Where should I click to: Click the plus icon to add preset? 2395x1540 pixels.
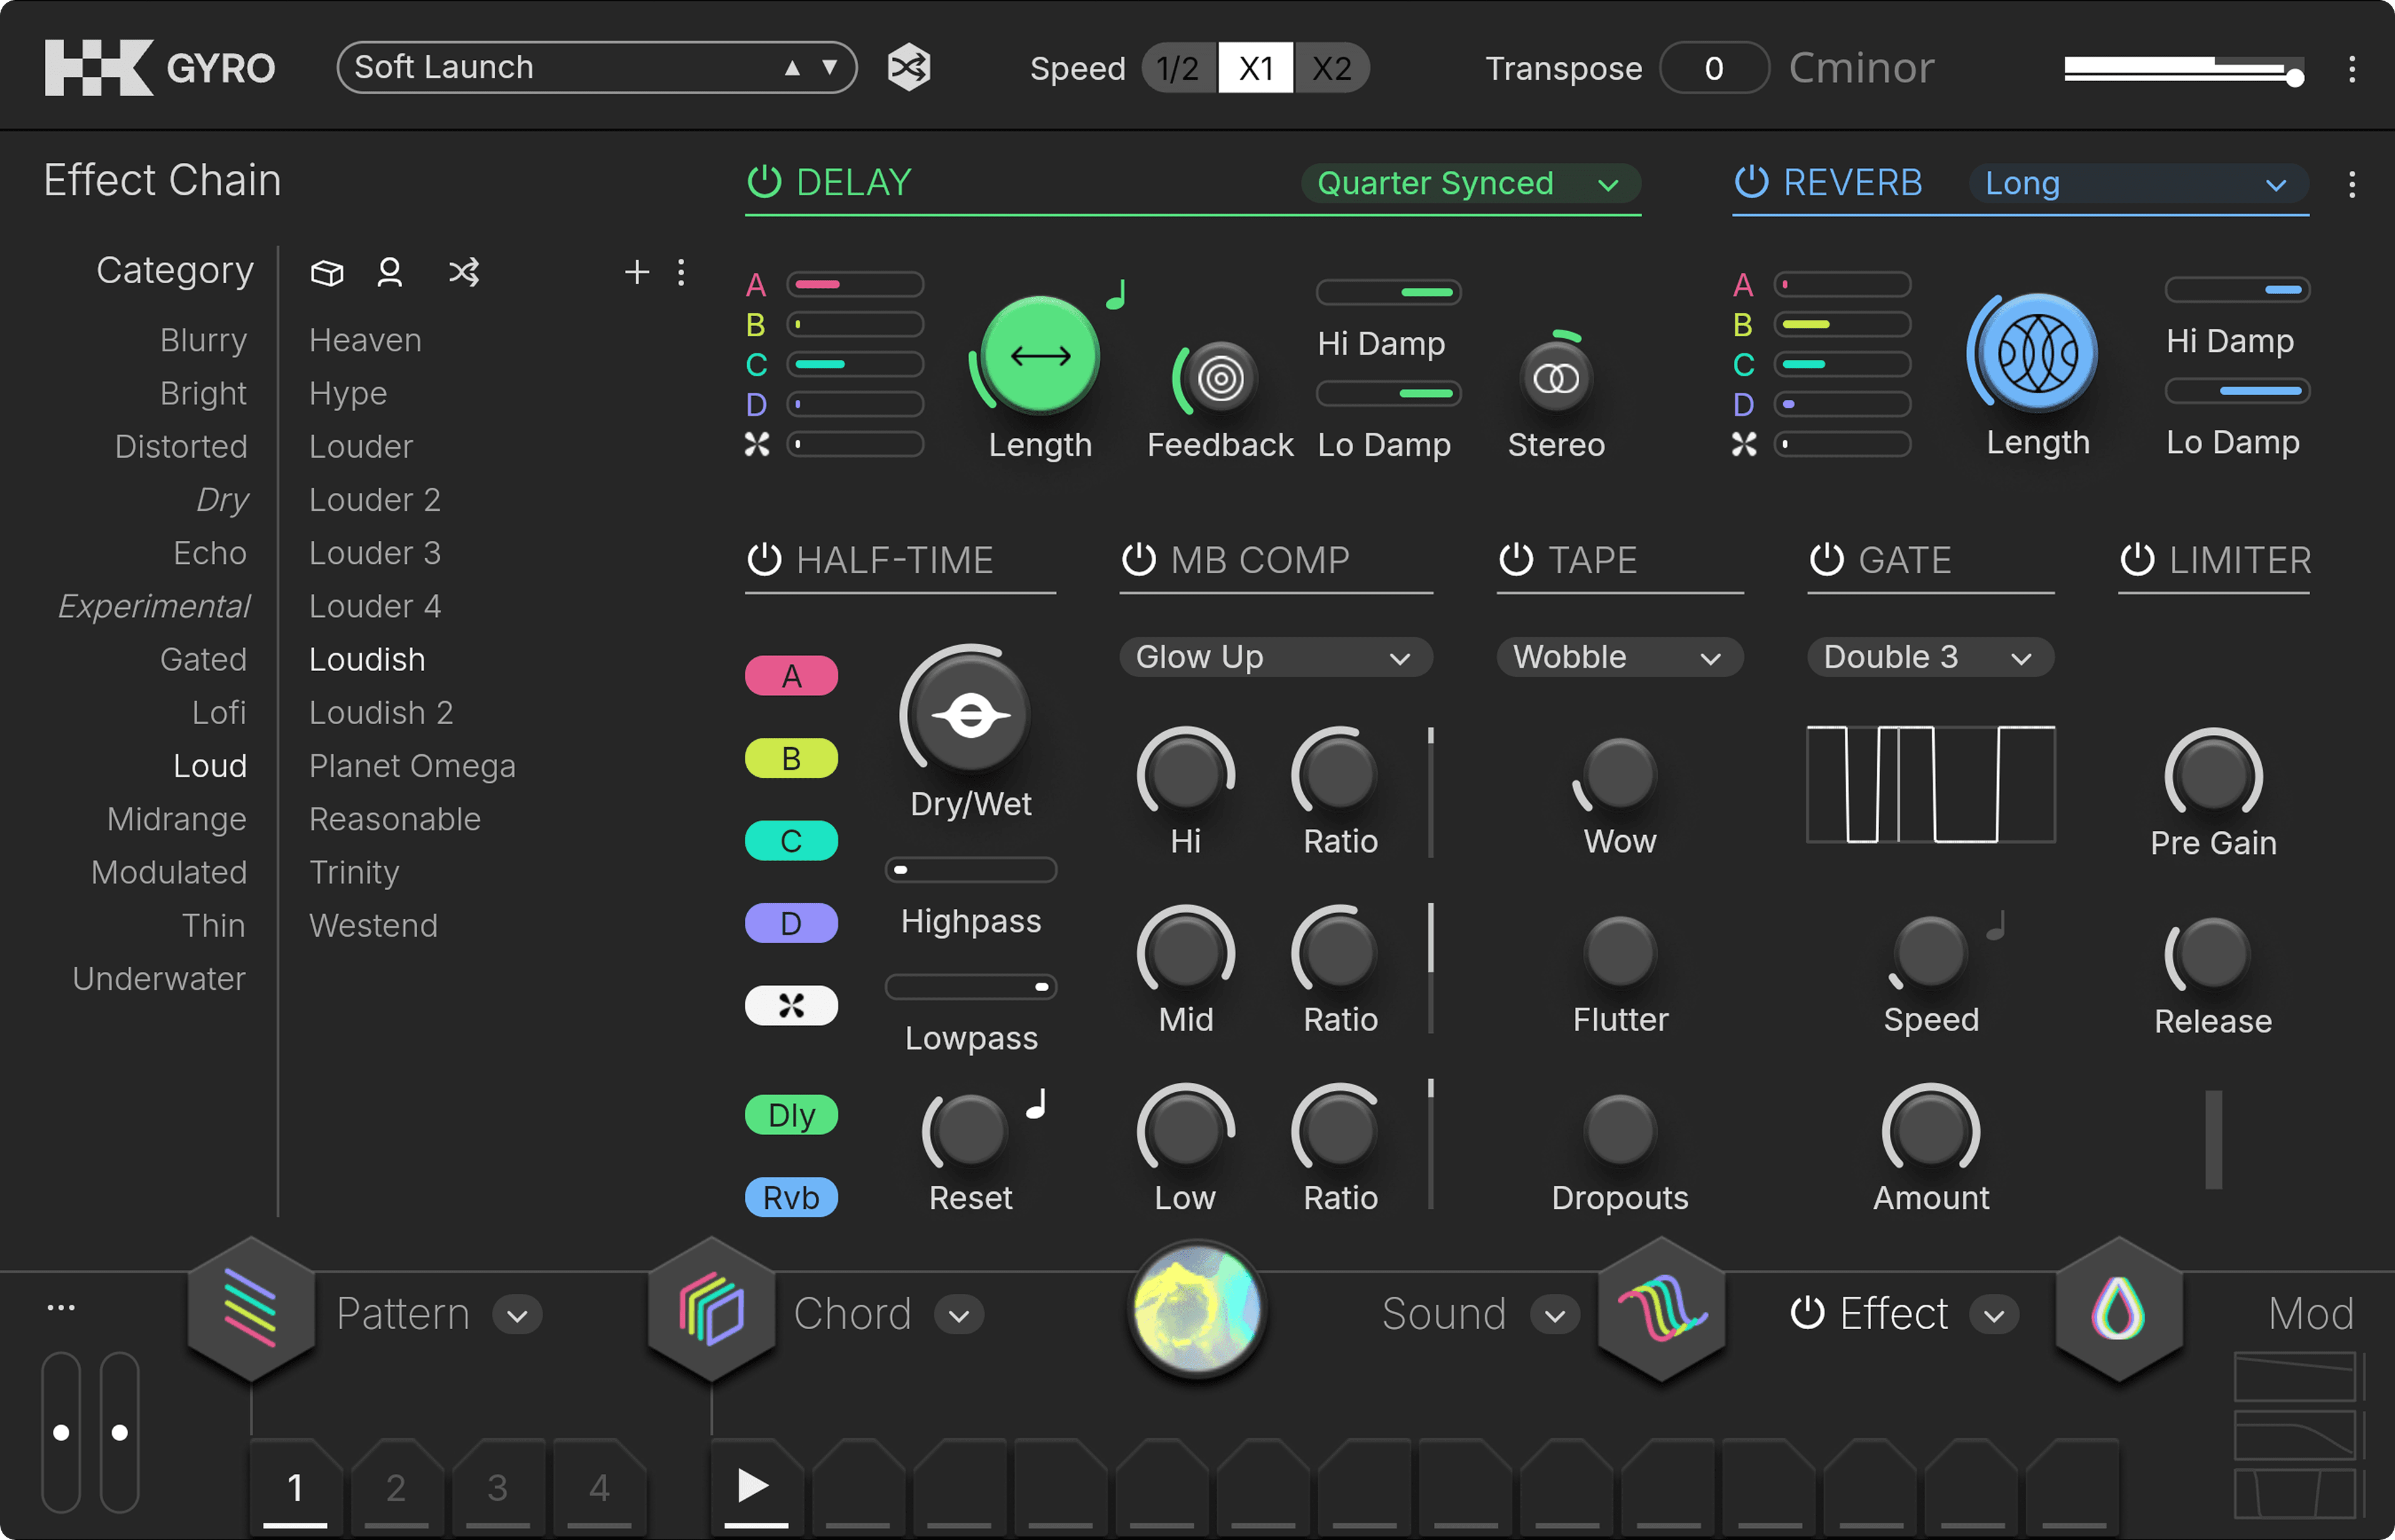[x=636, y=272]
